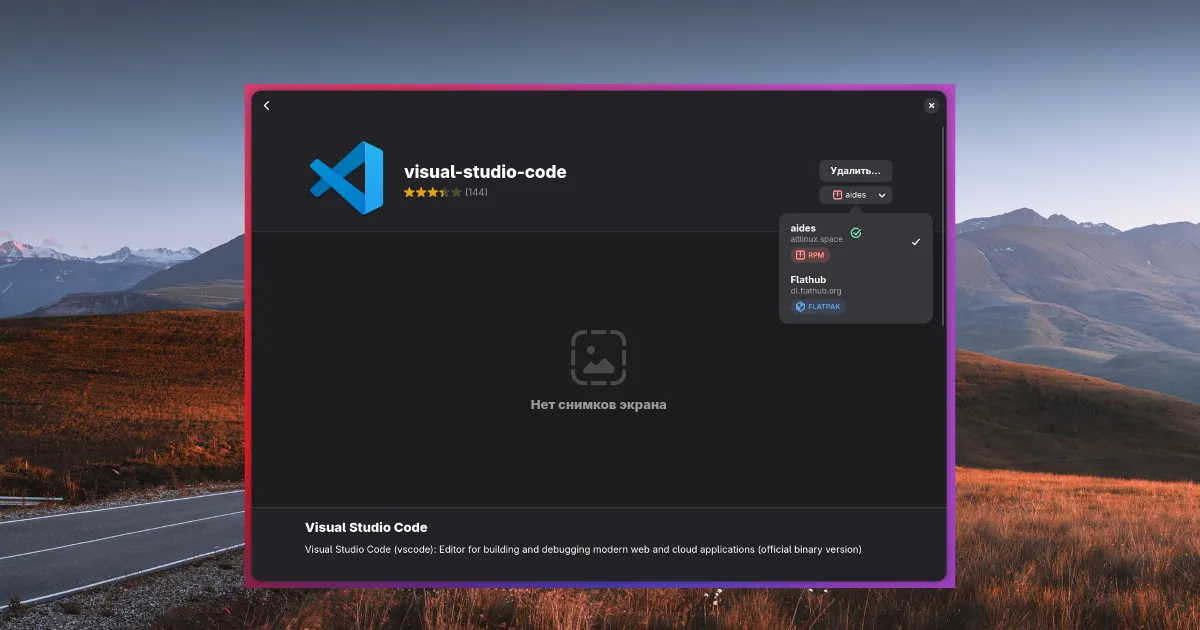This screenshot has width=1200, height=630.
Task: Click the blue FLATPAK package badge
Action: (818, 307)
